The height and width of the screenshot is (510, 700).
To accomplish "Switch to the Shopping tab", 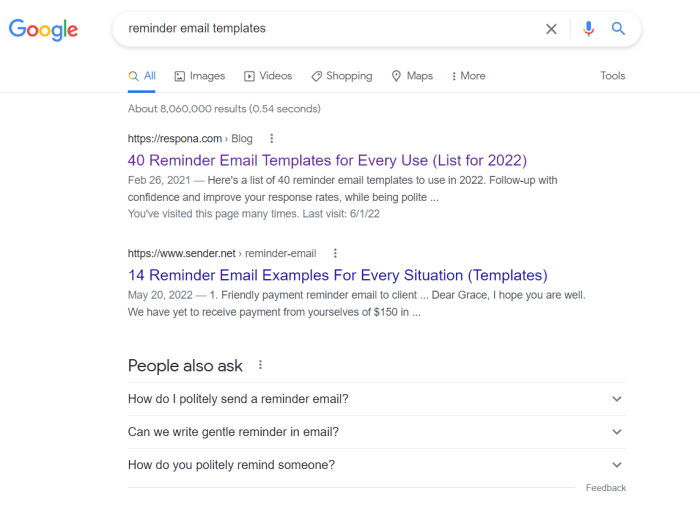I will point(342,76).
